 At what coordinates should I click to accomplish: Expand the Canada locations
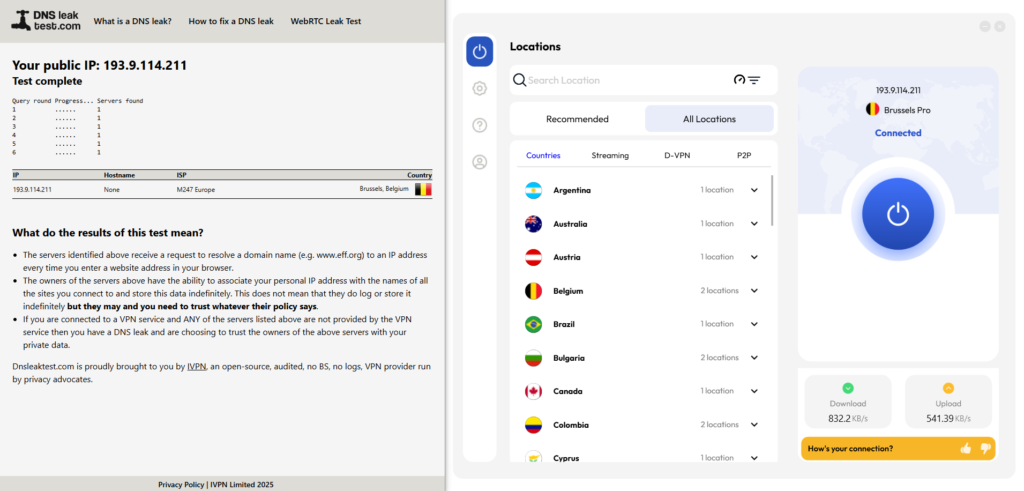[x=754, y=392]
